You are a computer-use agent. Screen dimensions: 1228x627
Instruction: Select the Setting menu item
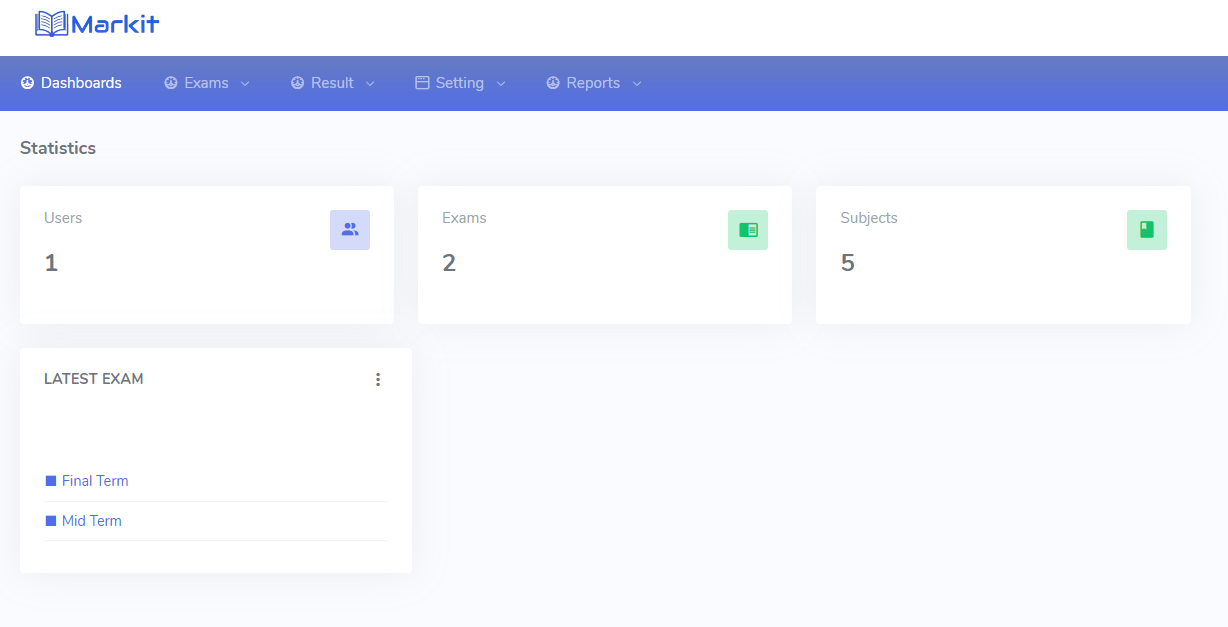pyautogui.click(x=458, y=83)
